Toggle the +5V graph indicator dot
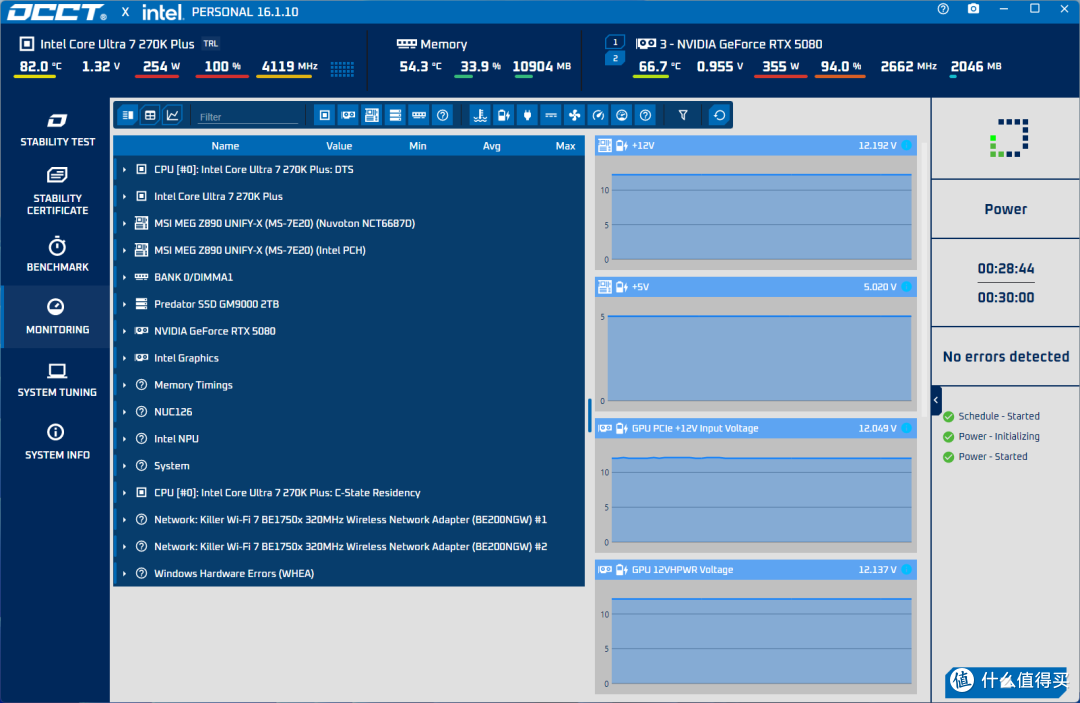Screen dimensions: 1080x703 (x=906, y=286)
